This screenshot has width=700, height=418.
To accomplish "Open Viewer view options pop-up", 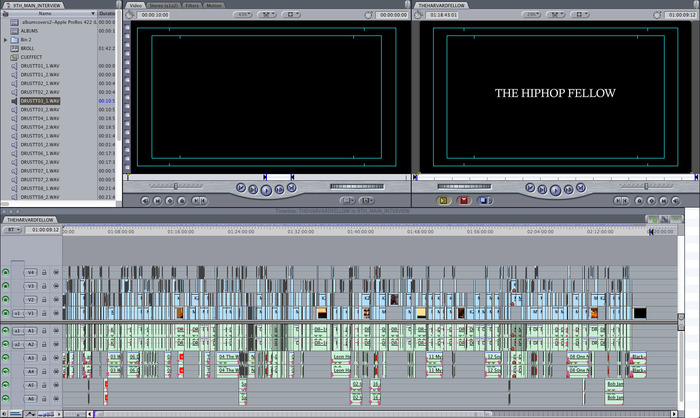I will pos(291,15).
